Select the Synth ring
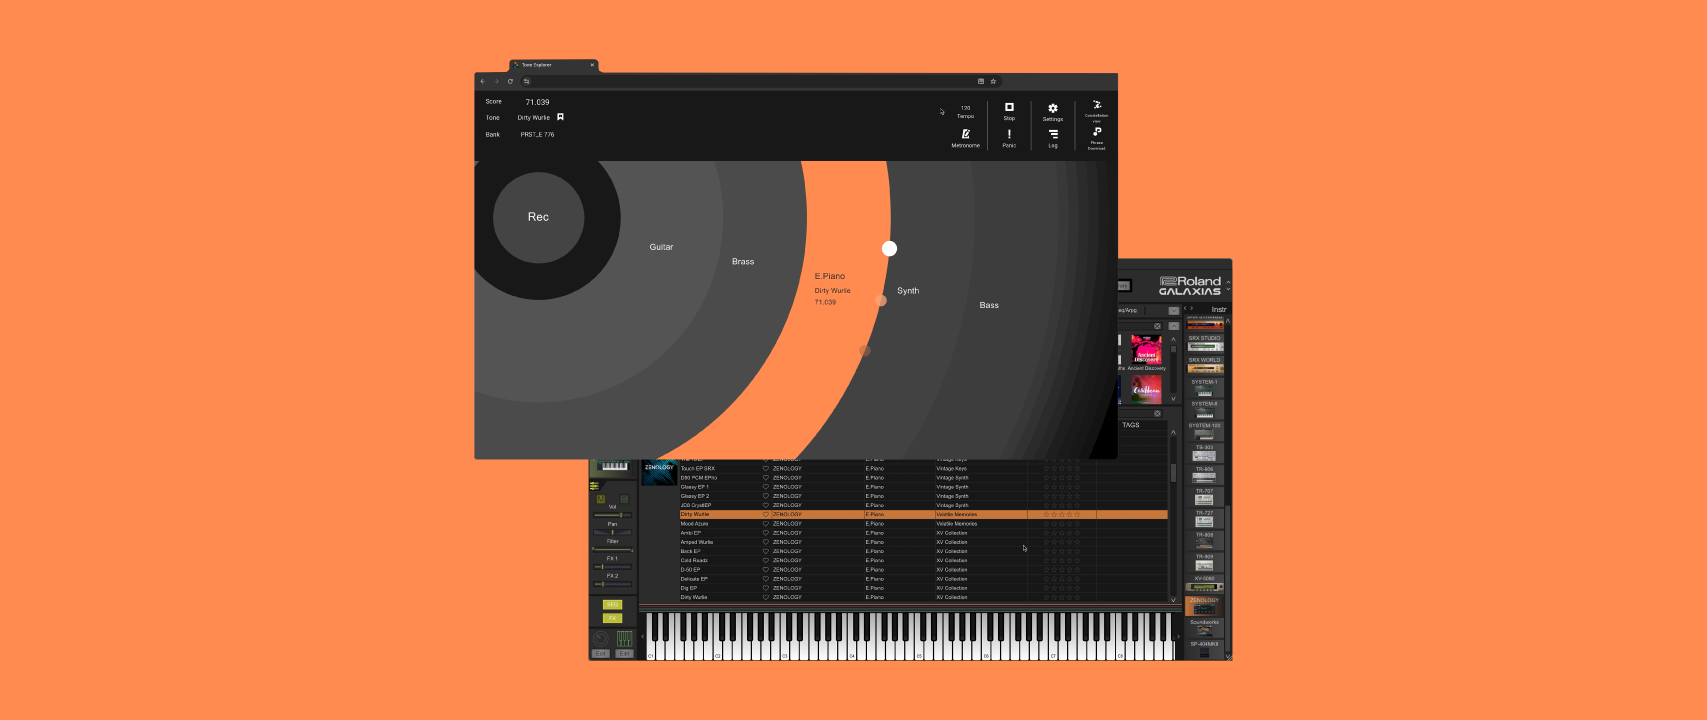This screenshot has height=720, width=1707. click(908, 291)
